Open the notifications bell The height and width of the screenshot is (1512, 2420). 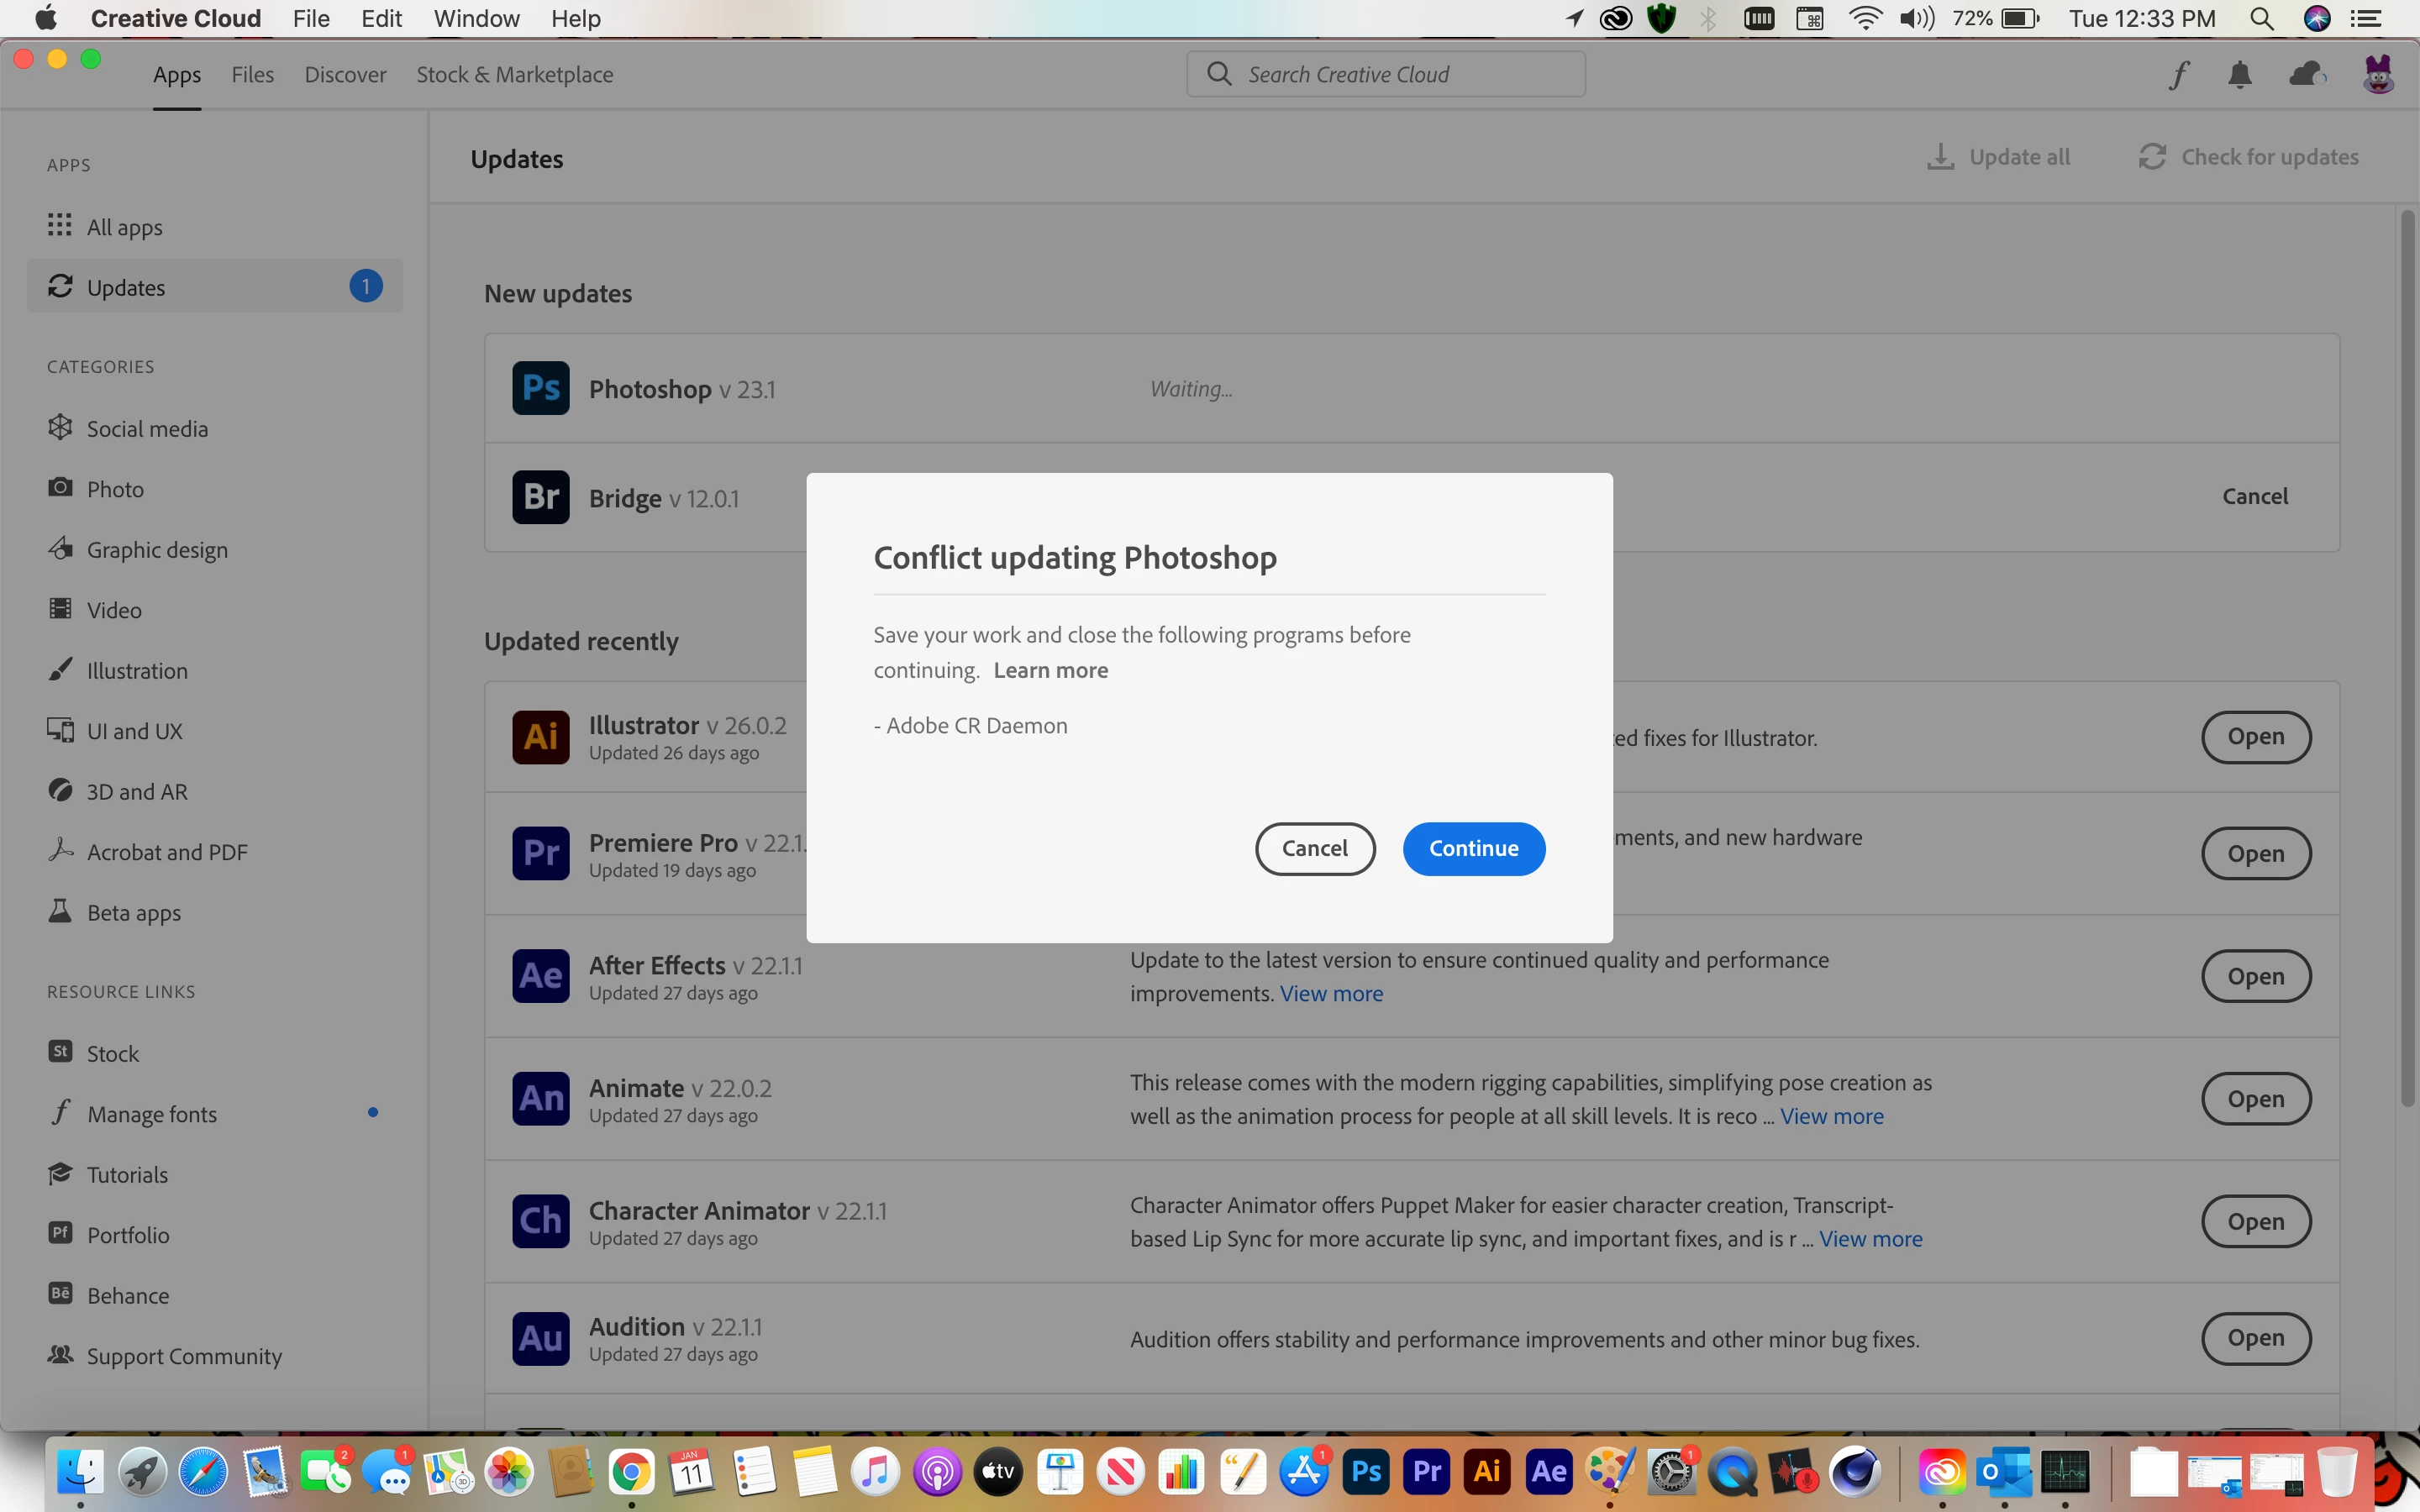tap(2240, 75)
